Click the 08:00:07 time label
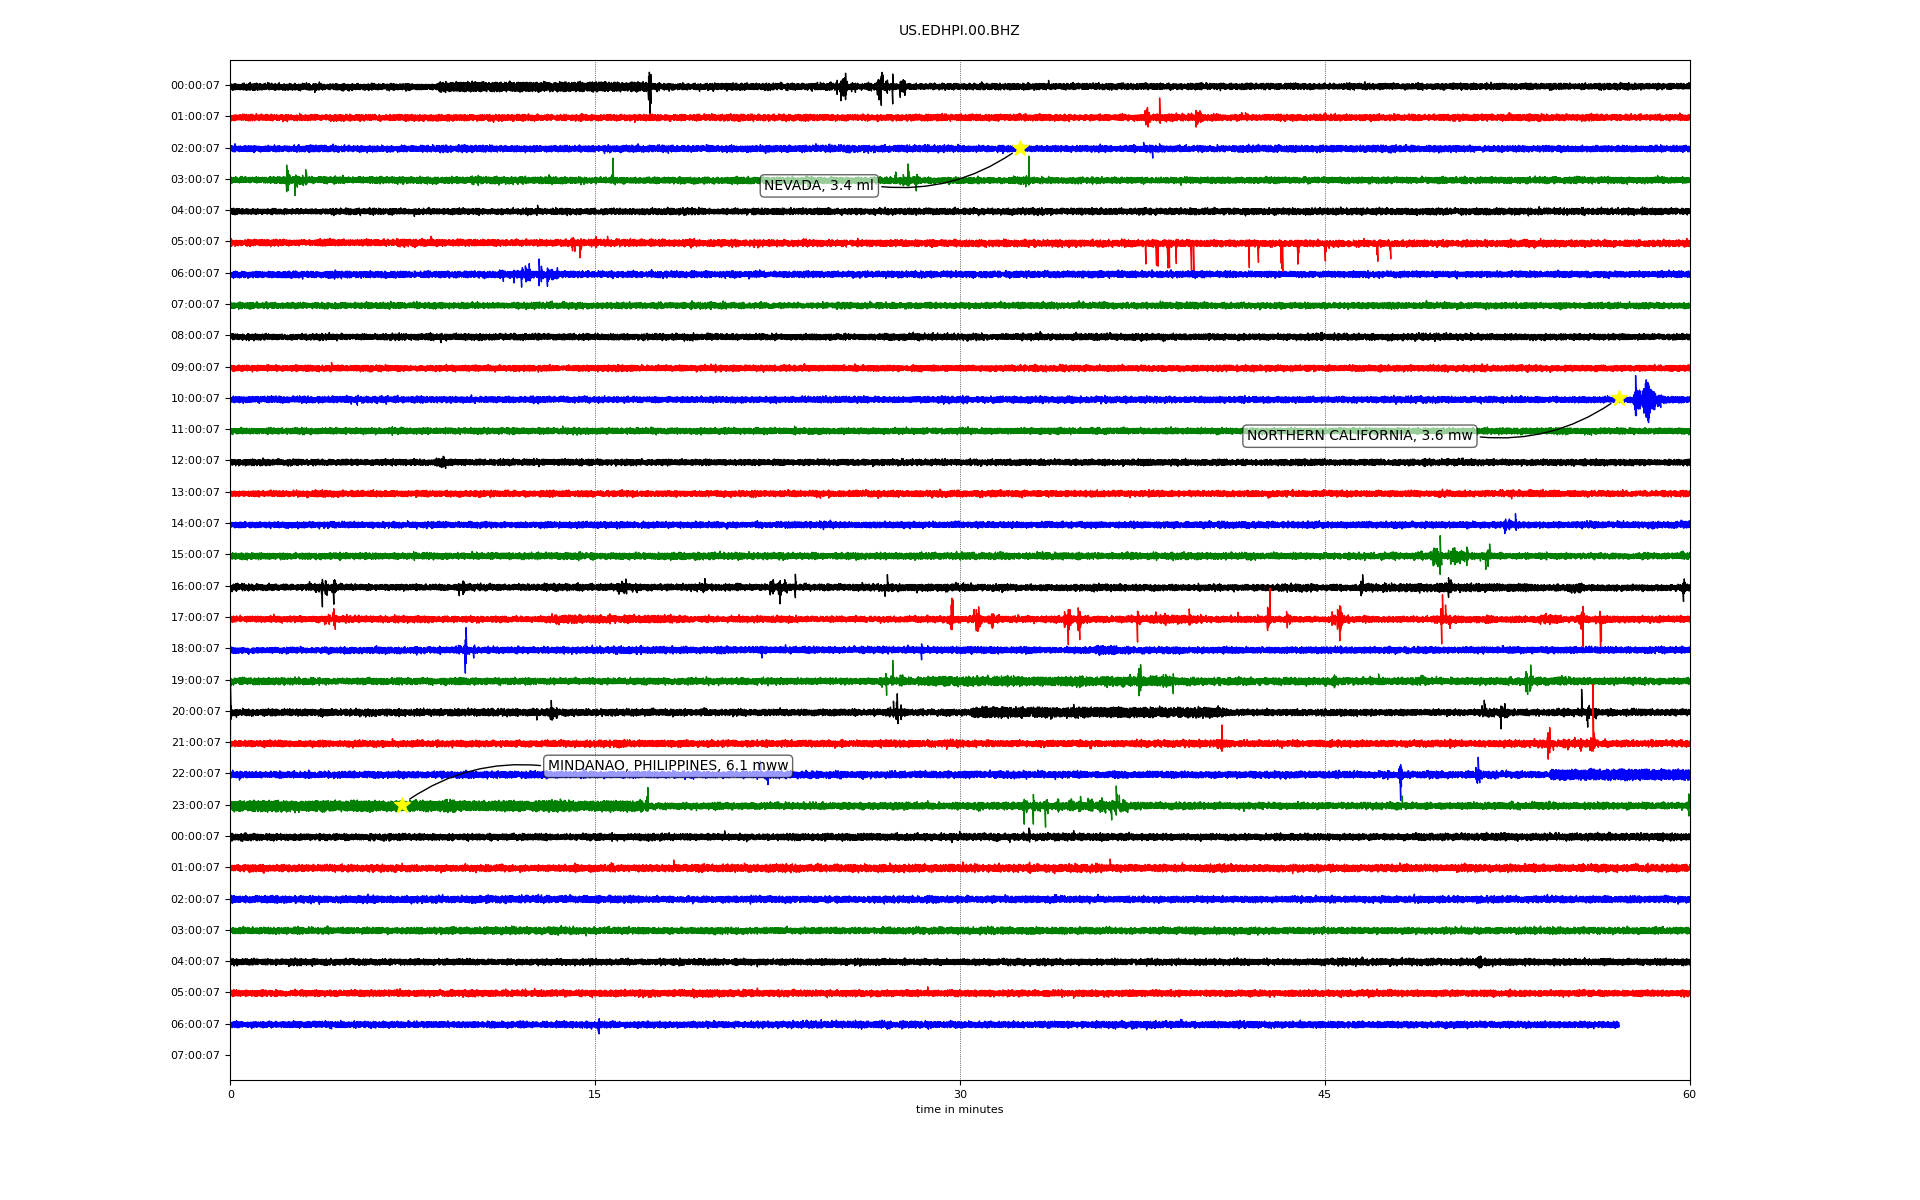Viewport: 1920px width, 1200px height. [x=195, y=336]
